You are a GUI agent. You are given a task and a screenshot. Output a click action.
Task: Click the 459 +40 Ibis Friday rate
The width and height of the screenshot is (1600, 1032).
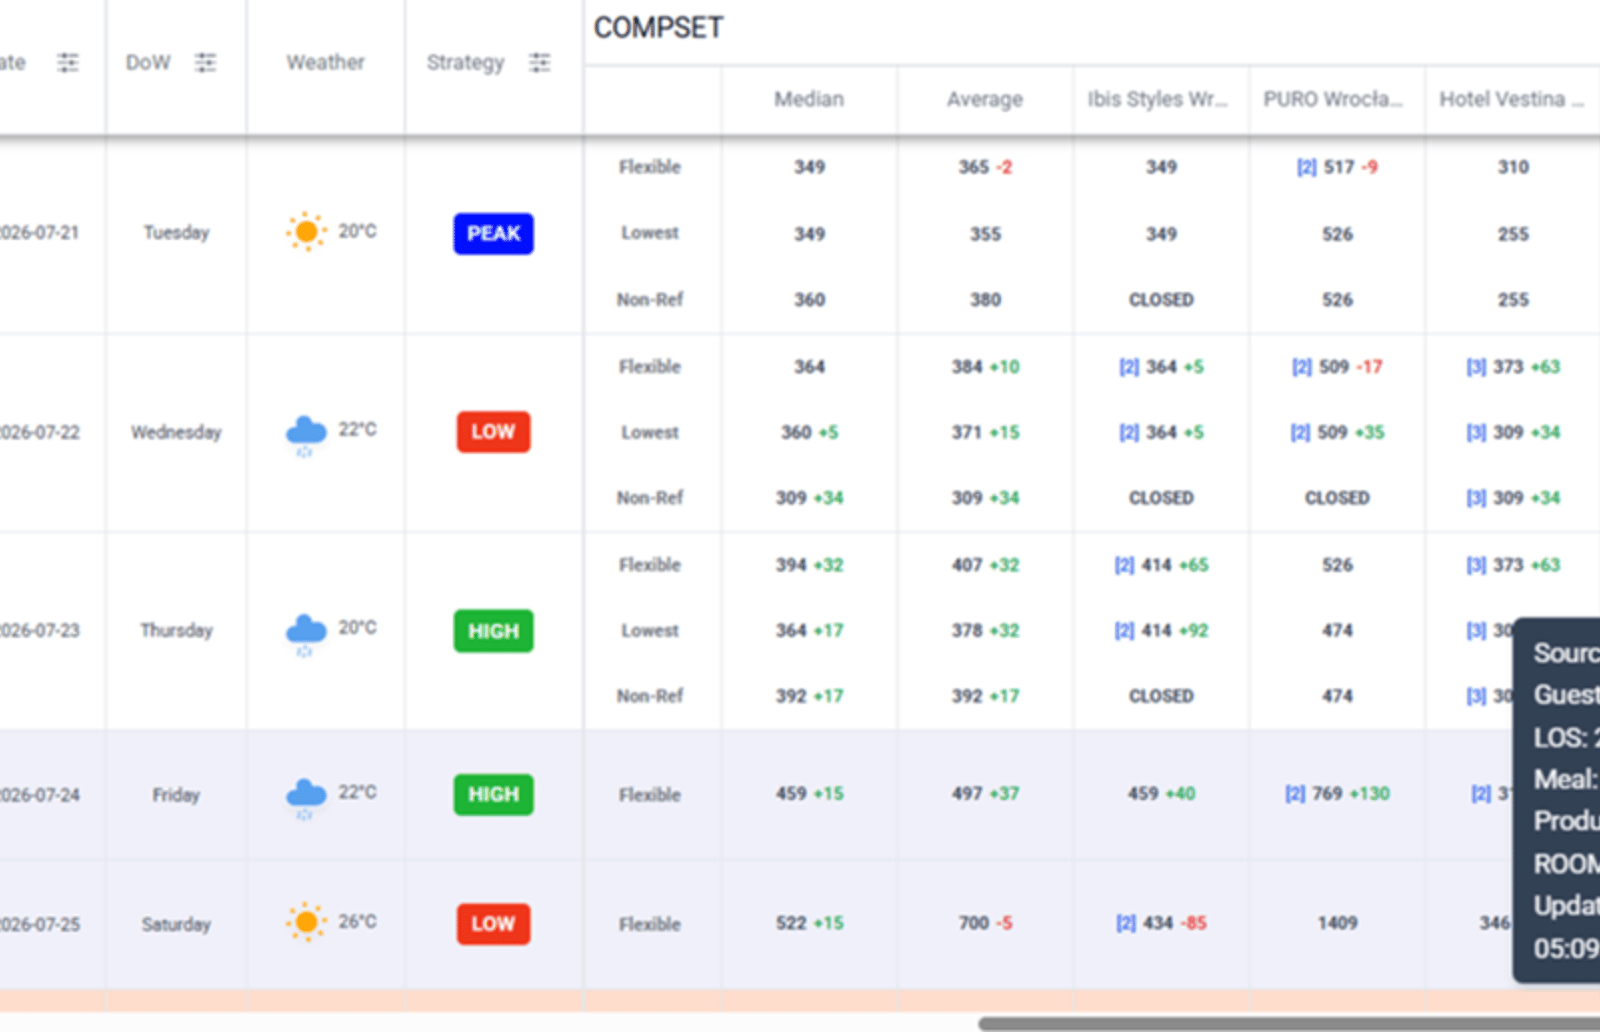tap(1161, 794)
